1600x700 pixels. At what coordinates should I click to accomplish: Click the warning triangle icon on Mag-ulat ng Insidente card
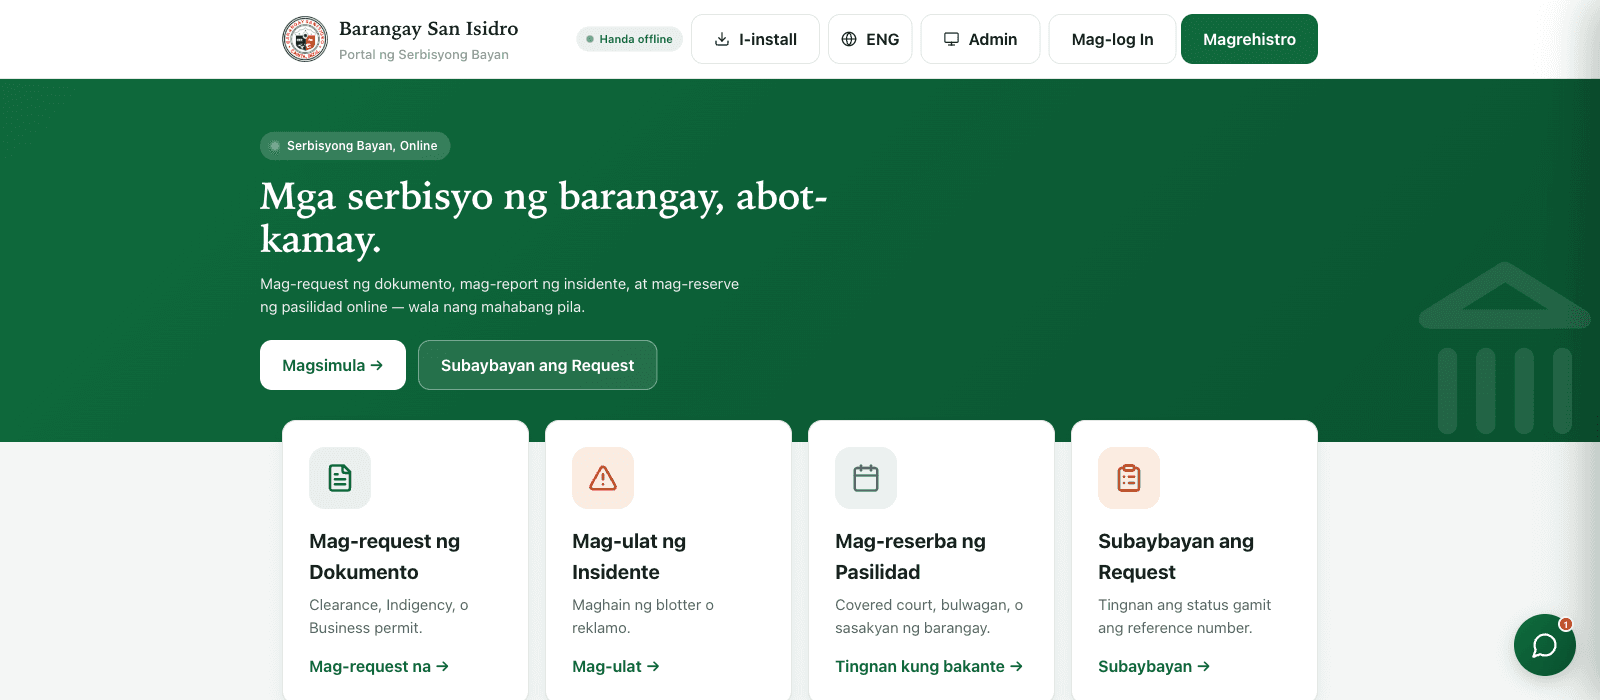pos(603,478)
